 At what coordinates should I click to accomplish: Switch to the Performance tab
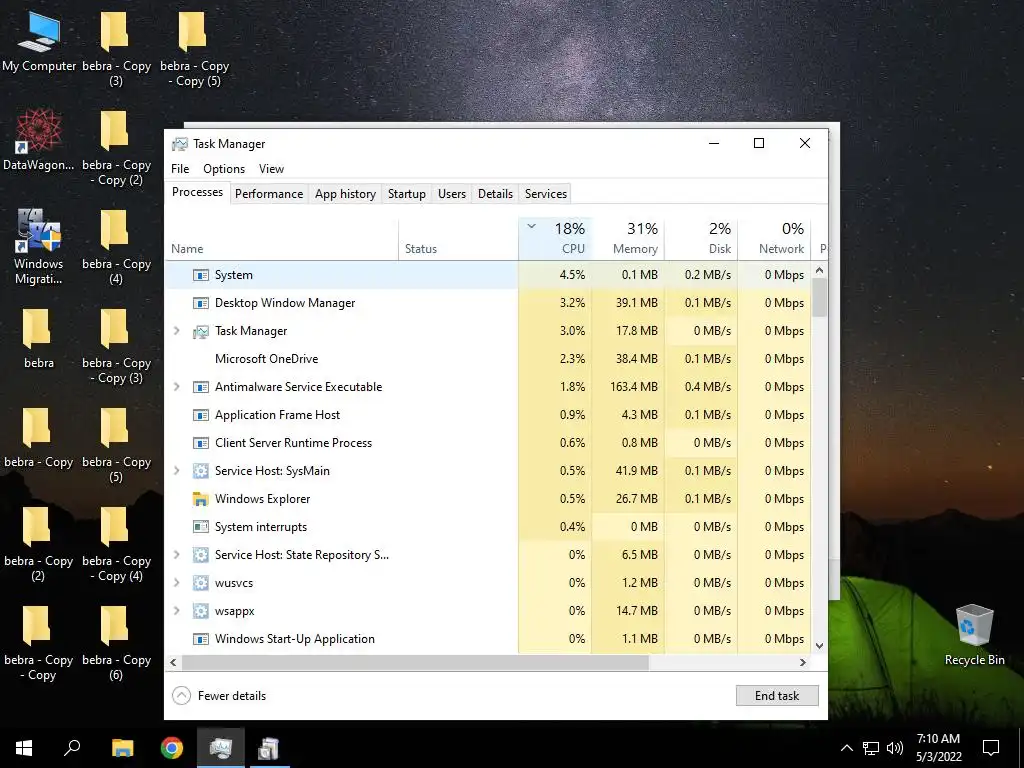269,194
